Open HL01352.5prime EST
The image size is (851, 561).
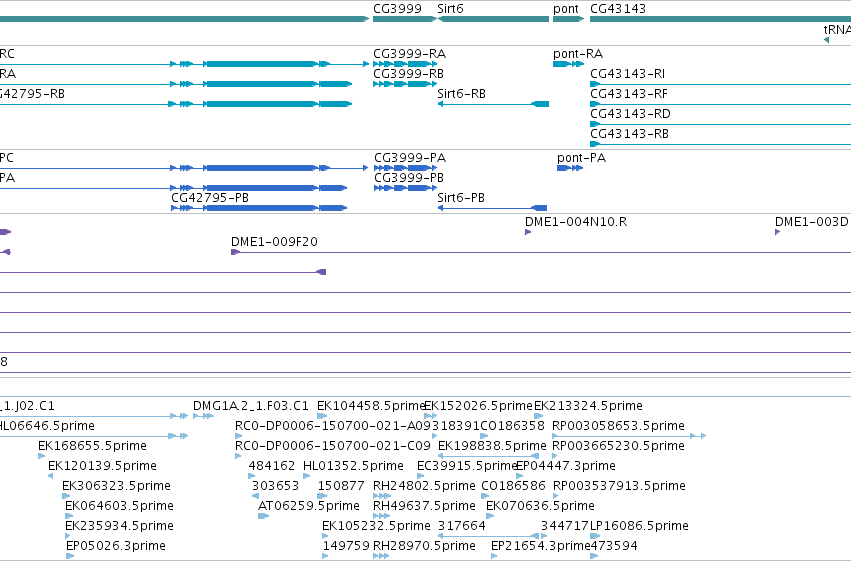[x=353, y=466]
